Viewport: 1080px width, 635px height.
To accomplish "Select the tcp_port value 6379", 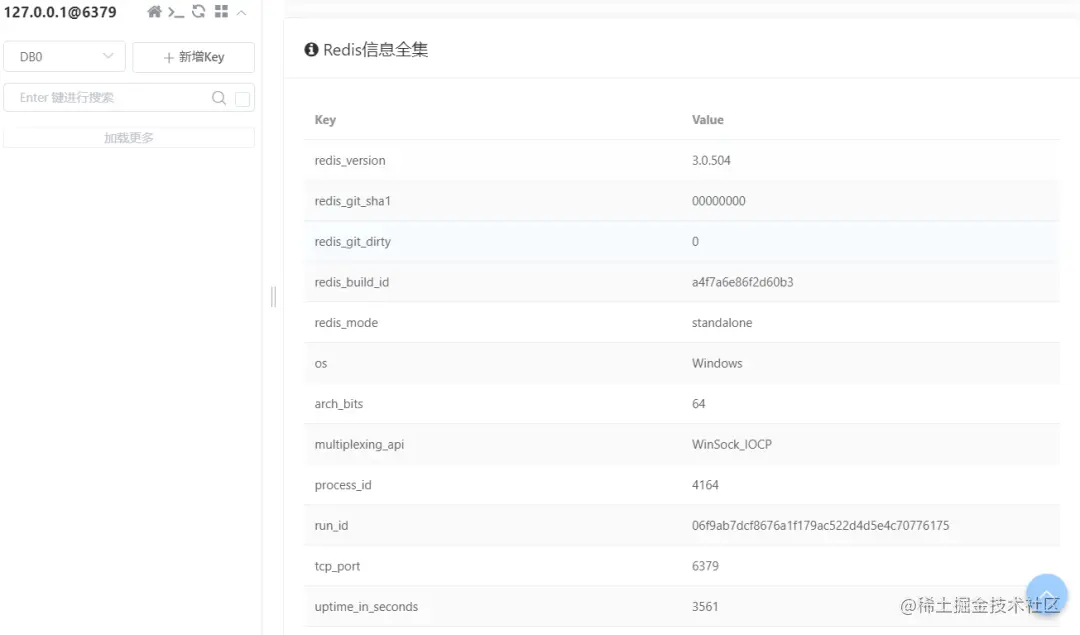I will point(705,567).
